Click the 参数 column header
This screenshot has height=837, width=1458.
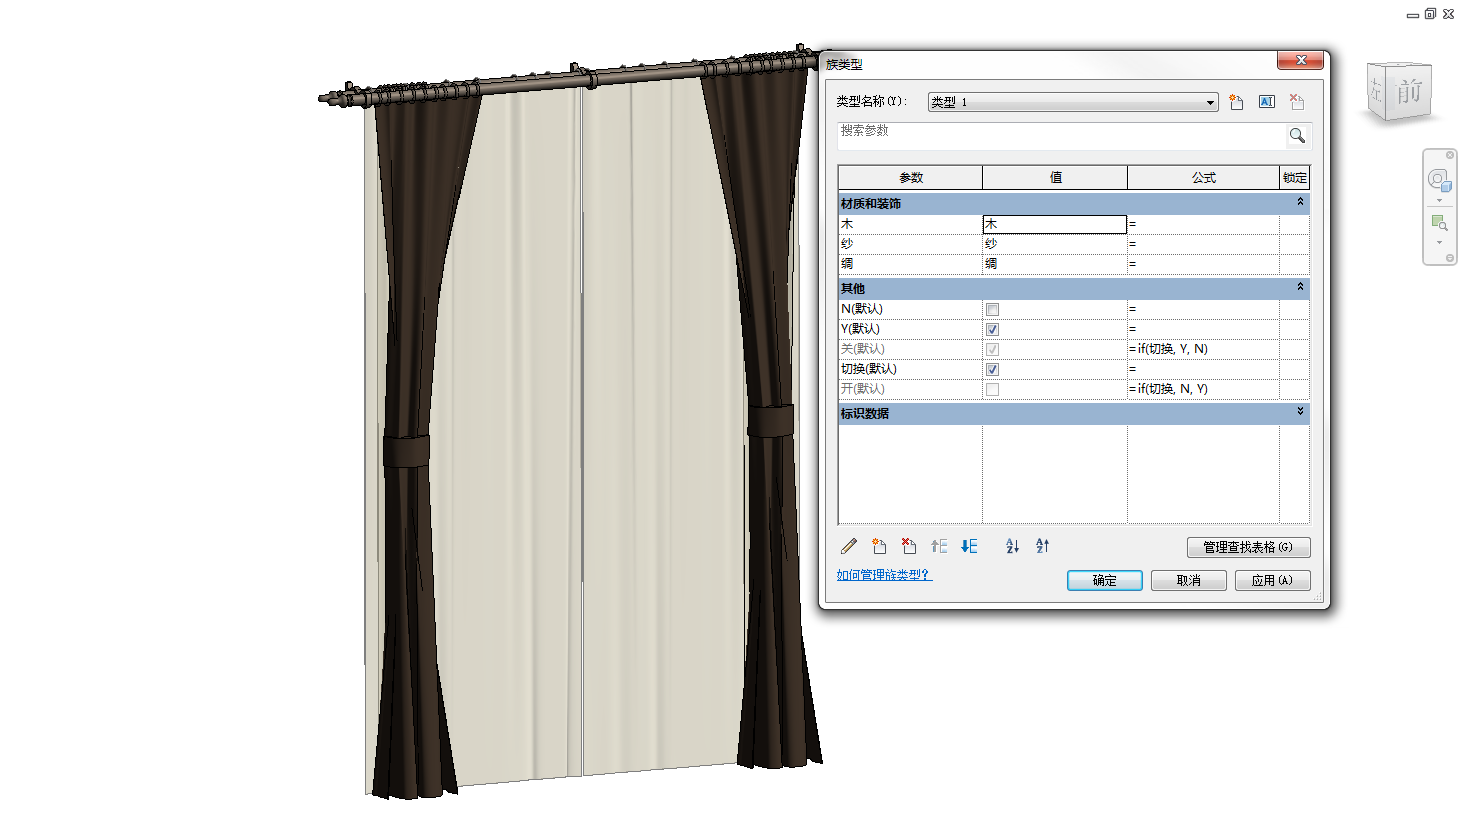click(x=911, y=178)
